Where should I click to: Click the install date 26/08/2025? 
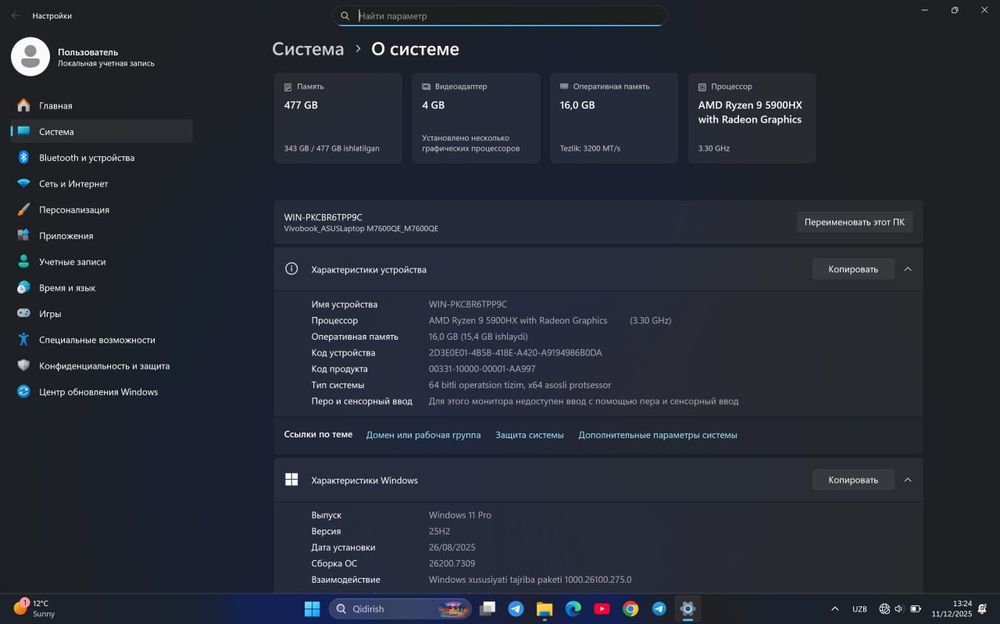click(452, 547)
